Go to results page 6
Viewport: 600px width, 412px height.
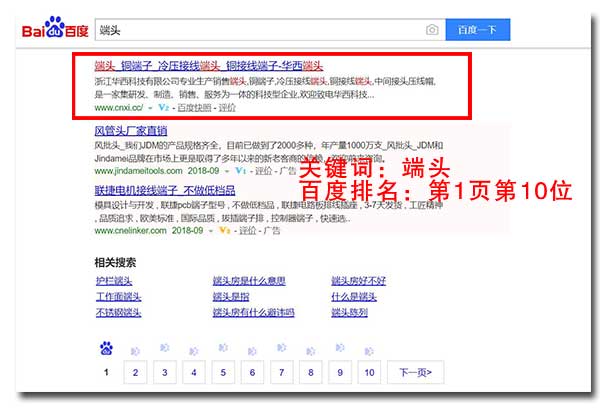pos(252,372)
